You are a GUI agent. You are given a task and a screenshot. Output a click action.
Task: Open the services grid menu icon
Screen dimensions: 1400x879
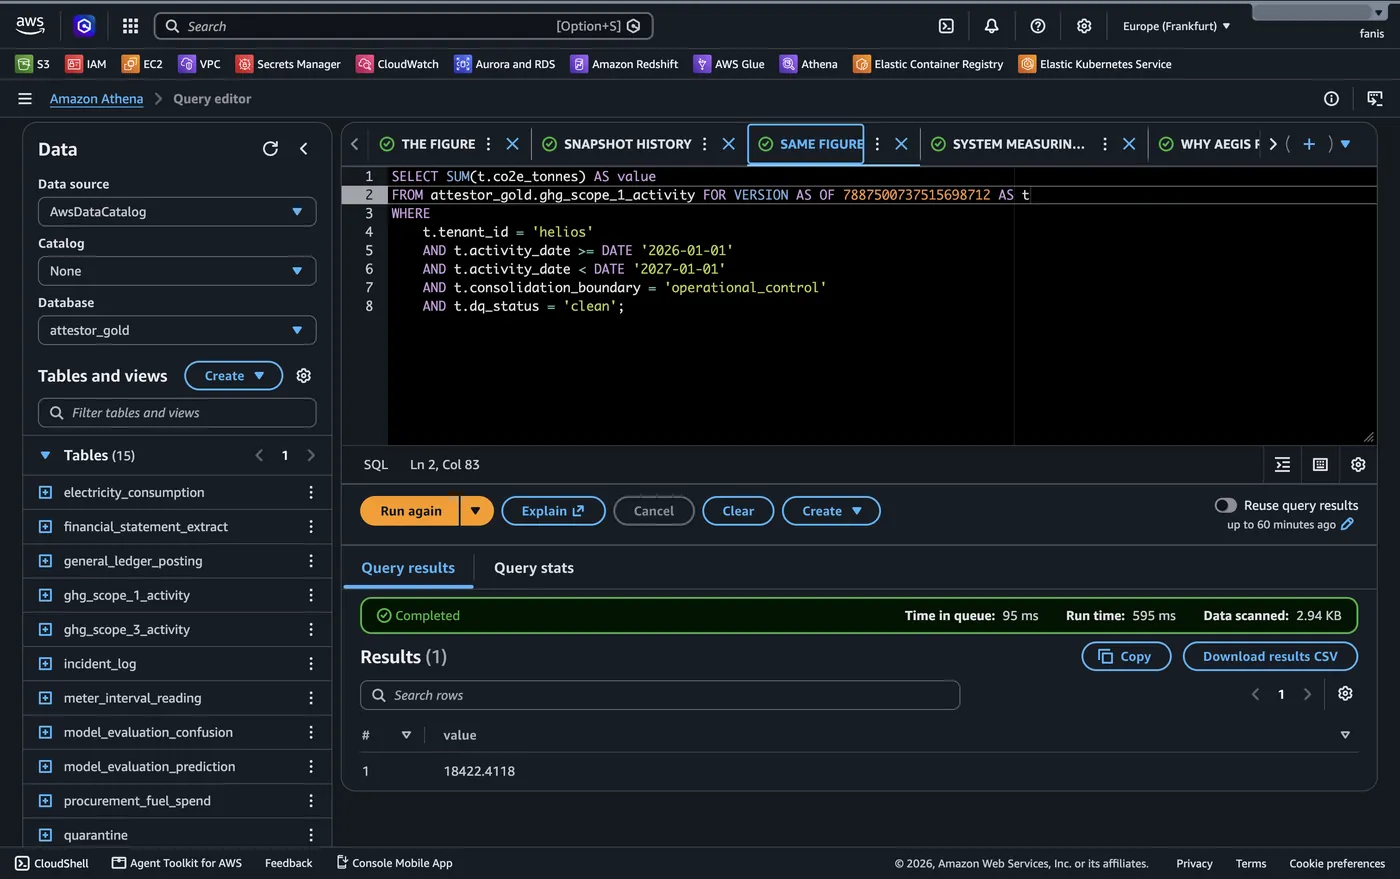tap(130, 26)
